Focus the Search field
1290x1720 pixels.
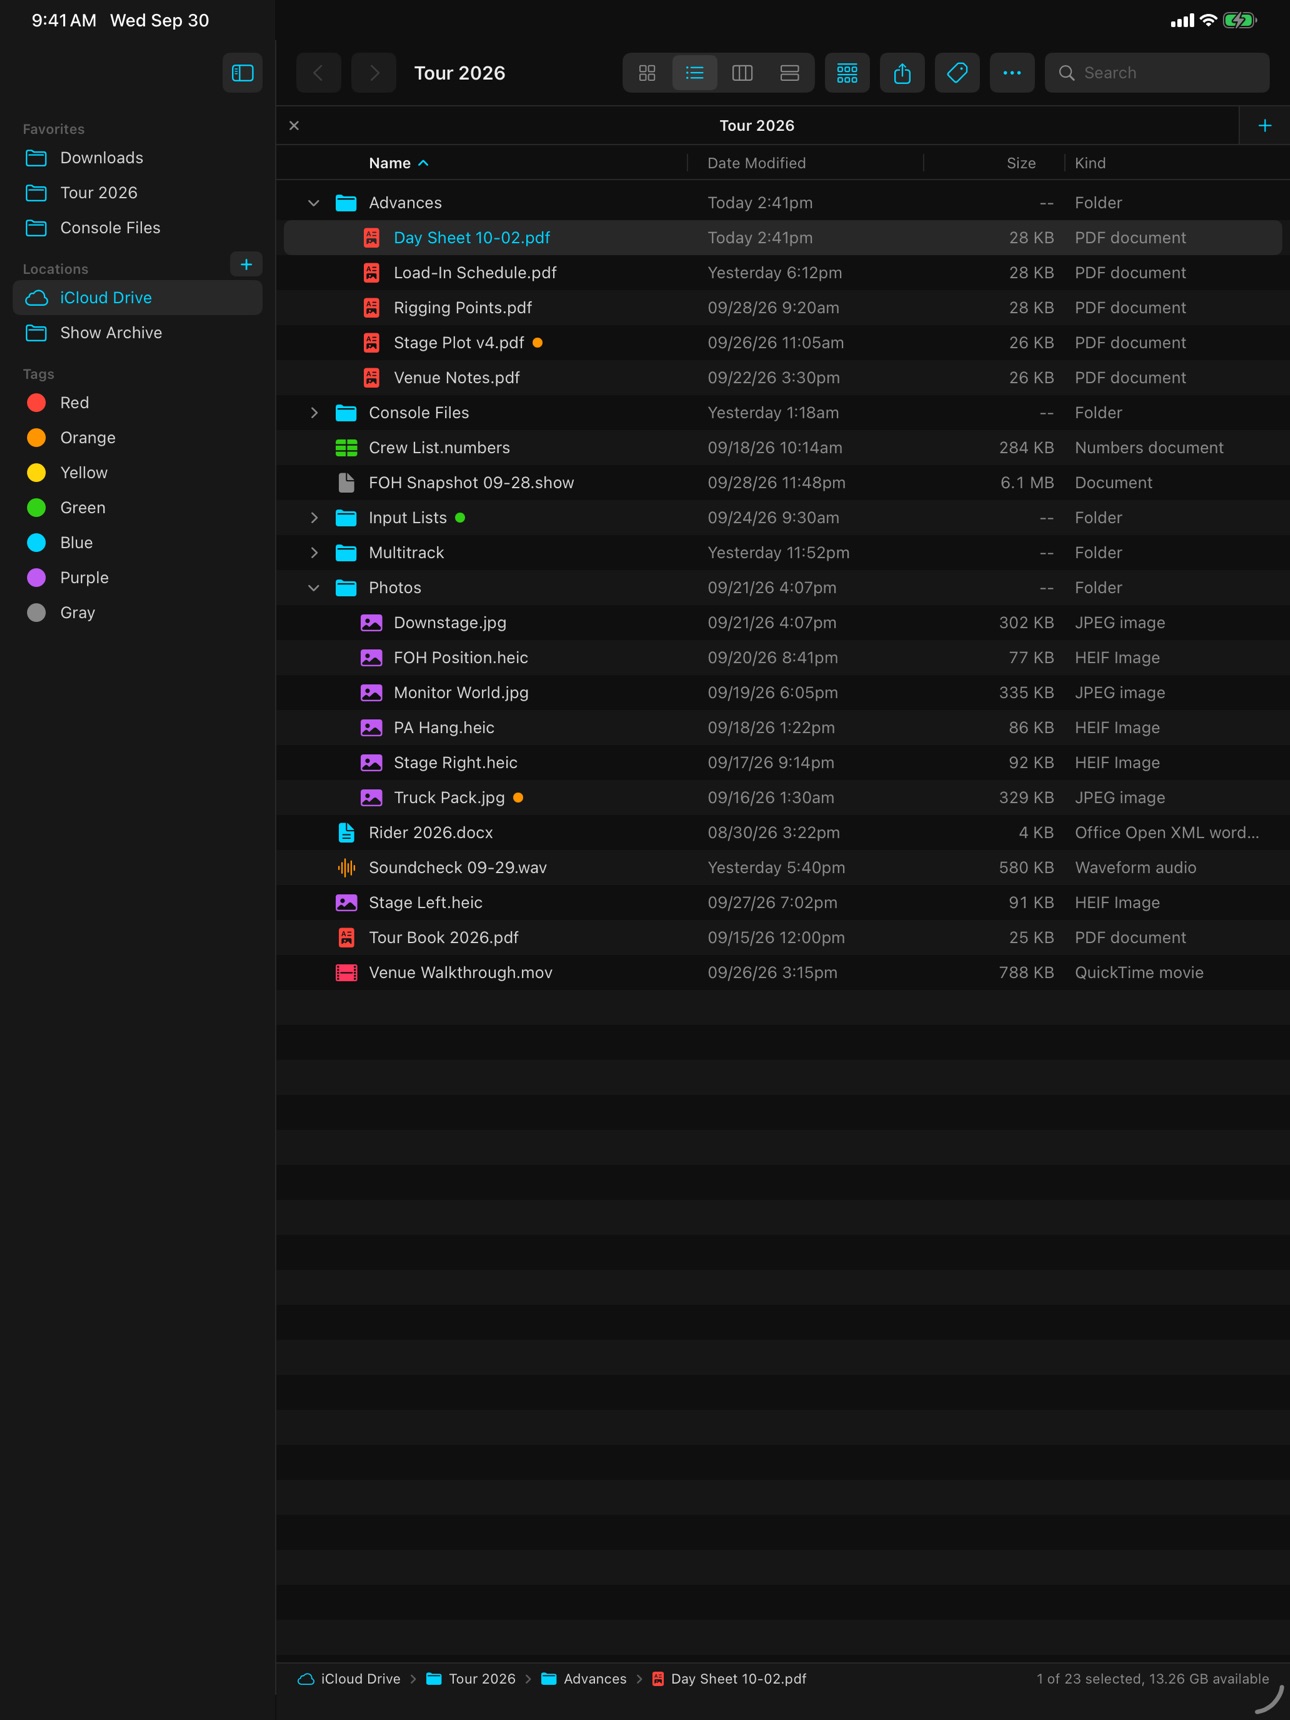click(x=1157, y=73)
